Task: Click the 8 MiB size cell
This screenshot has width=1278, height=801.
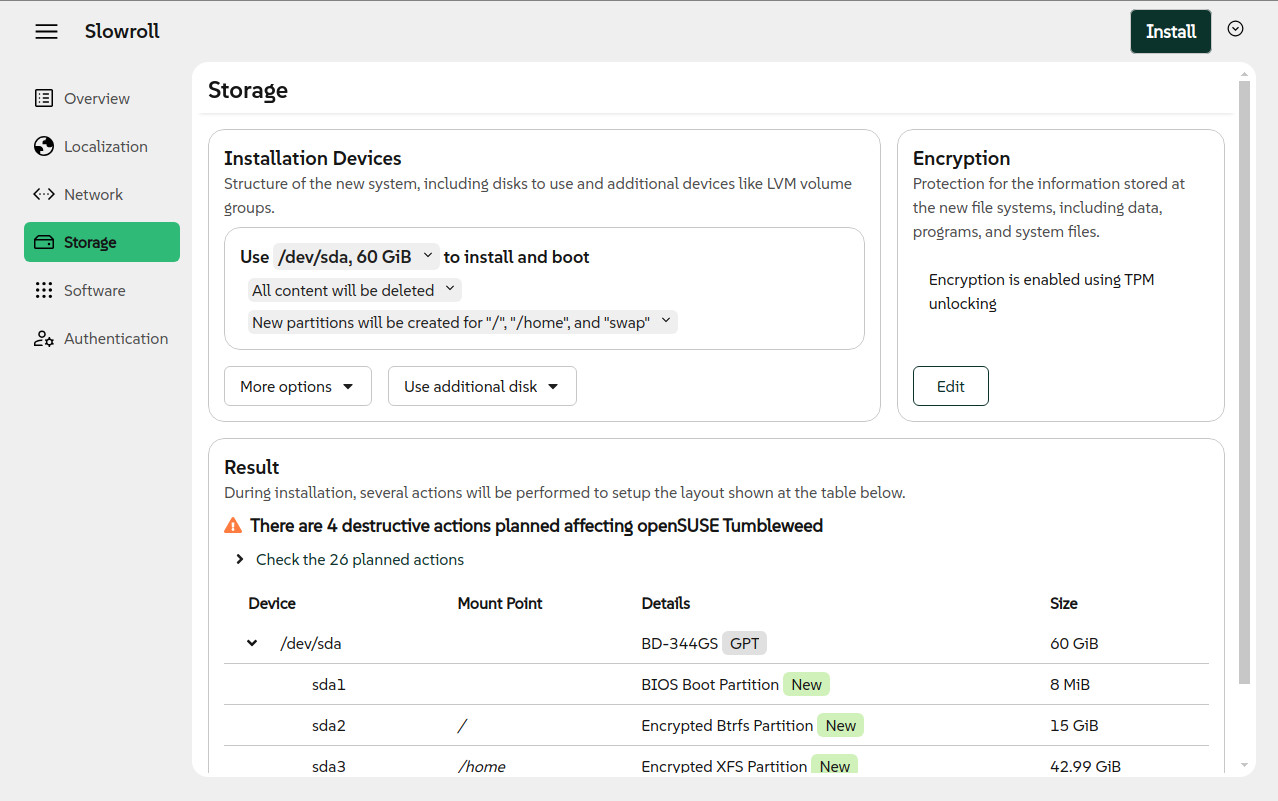Action: point(1070,685)
